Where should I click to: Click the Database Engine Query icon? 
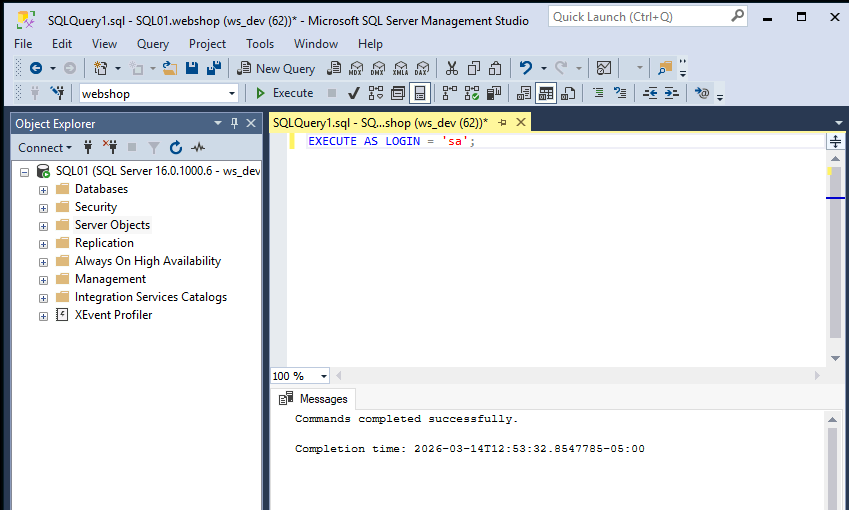click(334, 68)
